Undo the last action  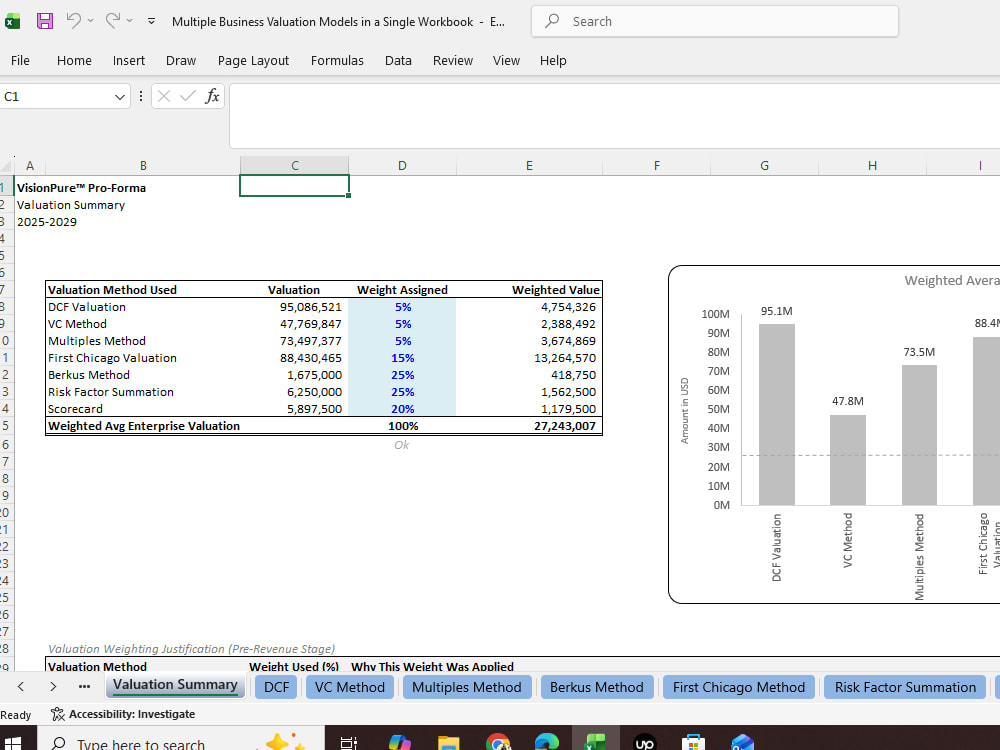click(73, 21)
